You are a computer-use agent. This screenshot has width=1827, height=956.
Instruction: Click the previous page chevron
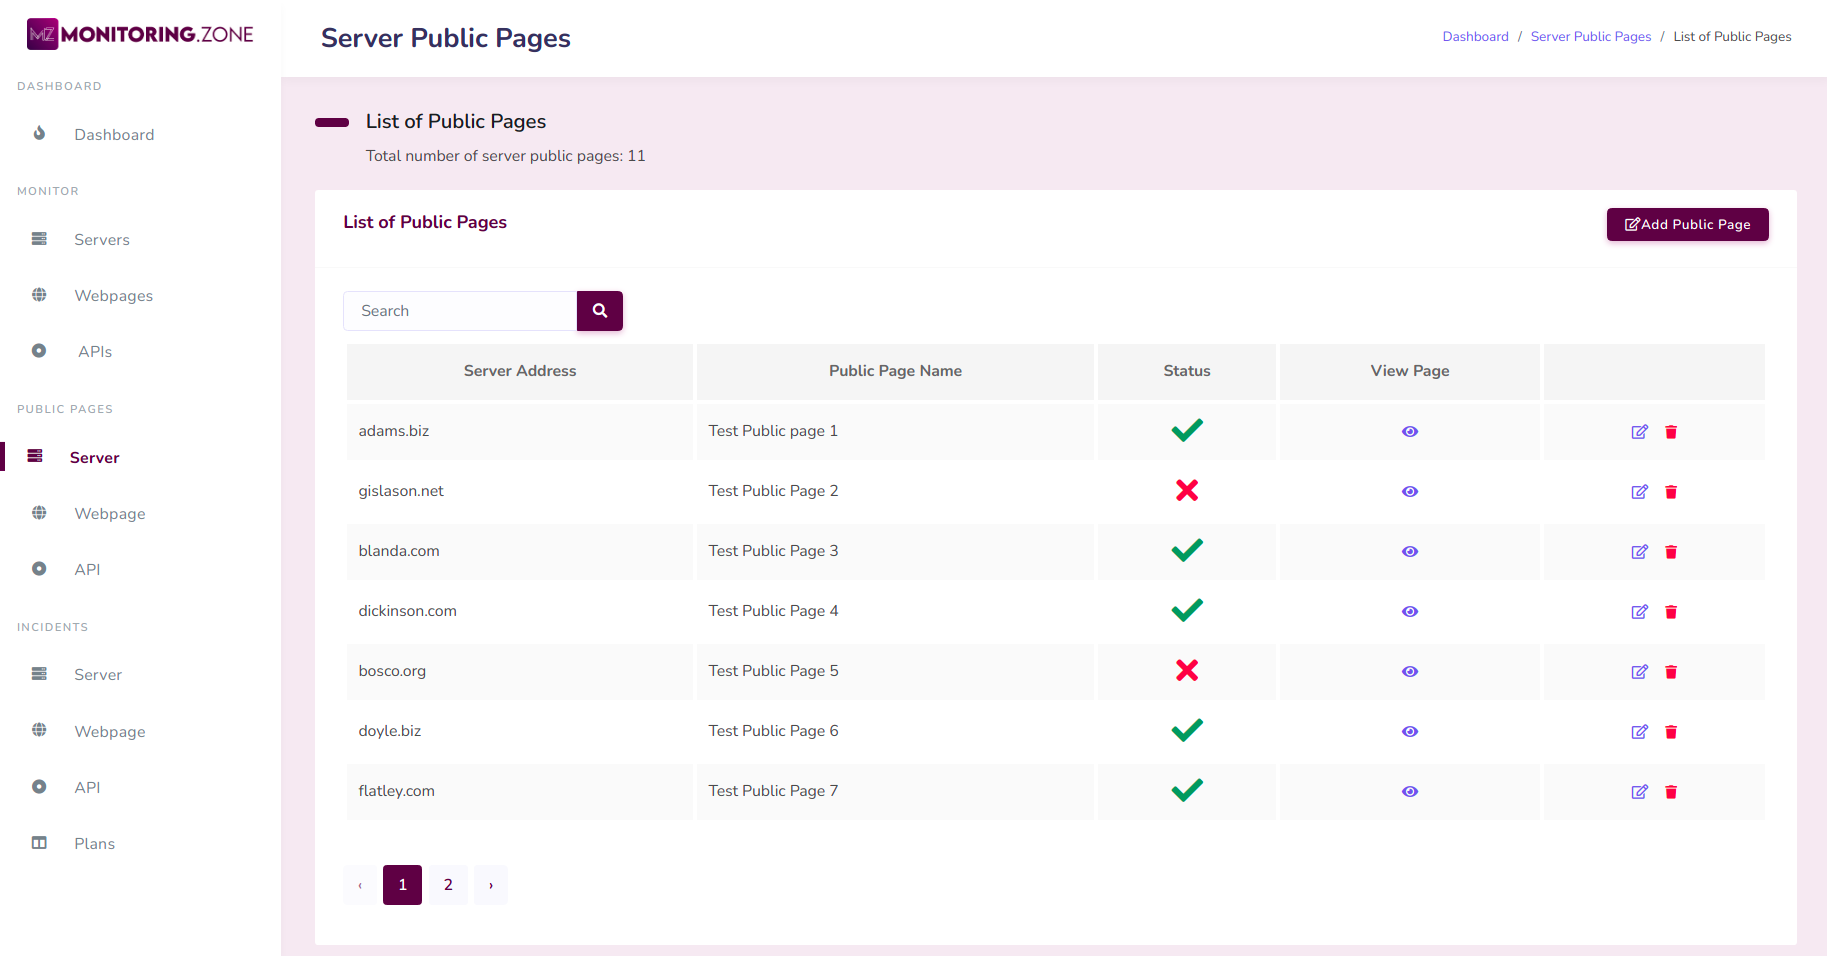[x=360, y=885]
